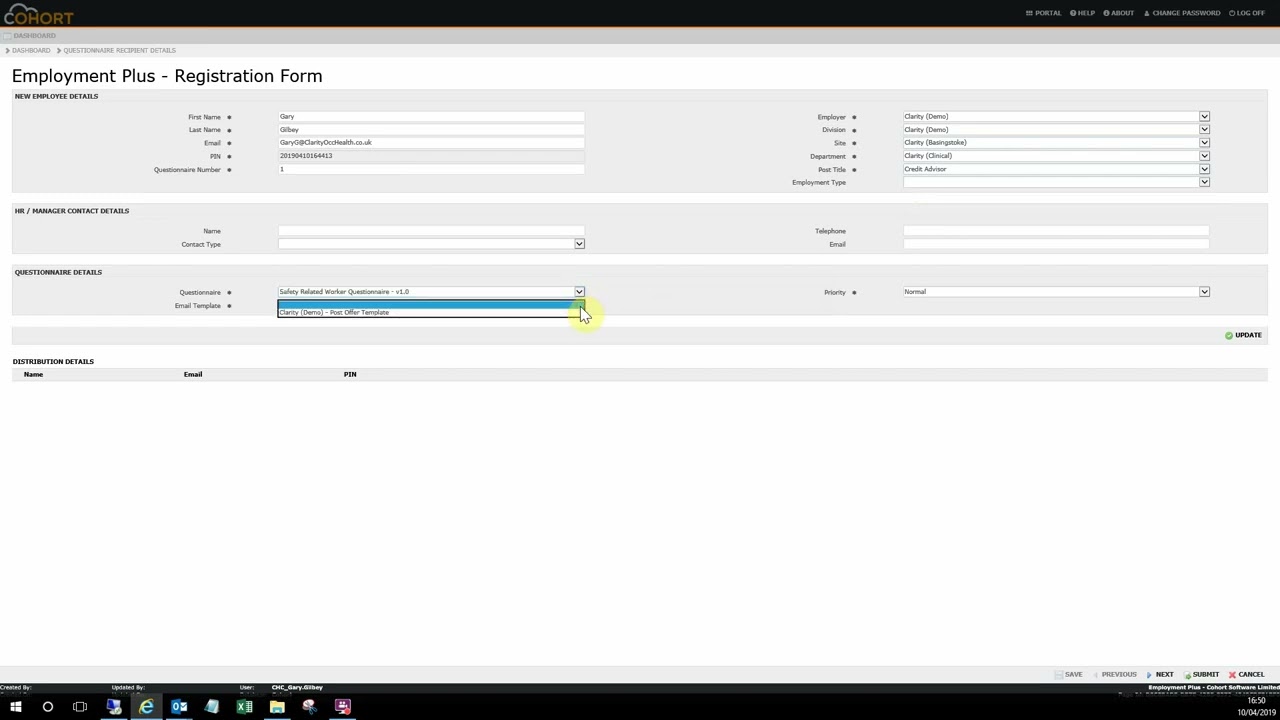The width and height of the screenshot is (1280, 720).
Task: Click the PIN value 20190410164413
Action: coord(306,156)
